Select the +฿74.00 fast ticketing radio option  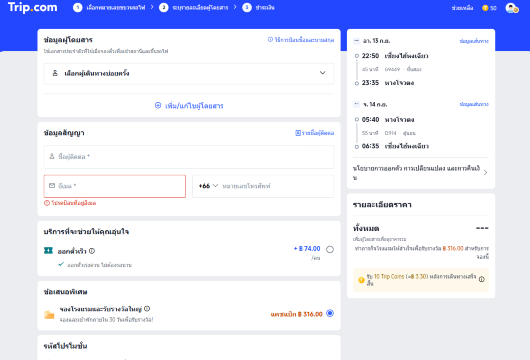330,249
